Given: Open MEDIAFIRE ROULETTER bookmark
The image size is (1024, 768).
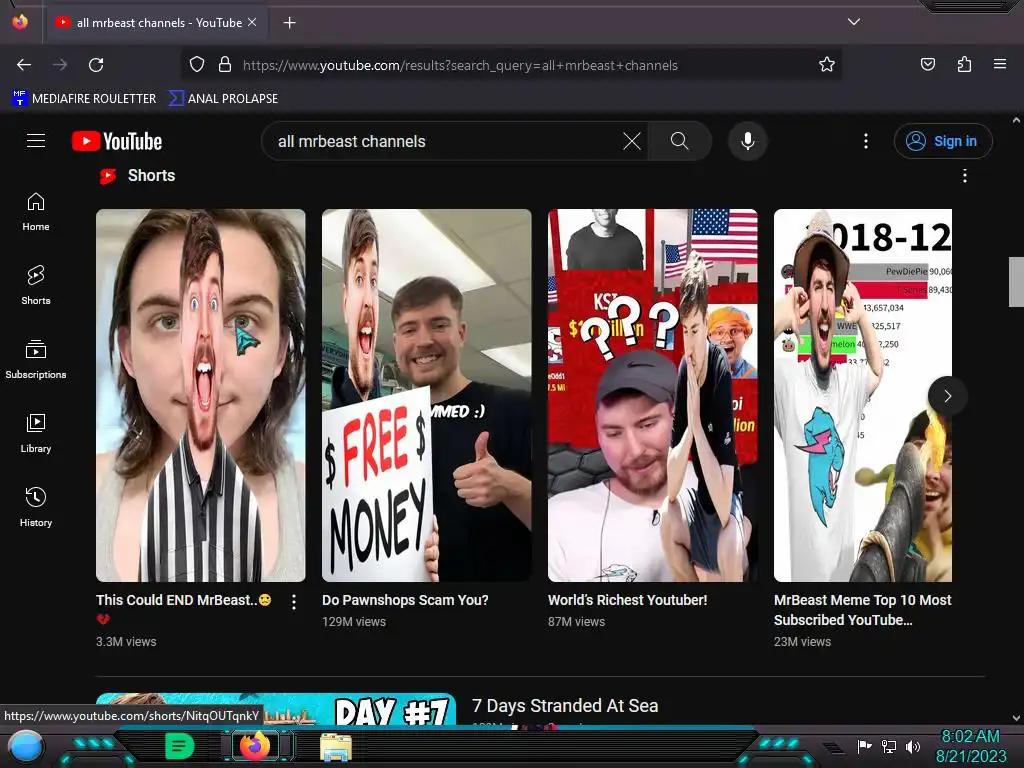Looking at the screenshot, I should 84,99.
